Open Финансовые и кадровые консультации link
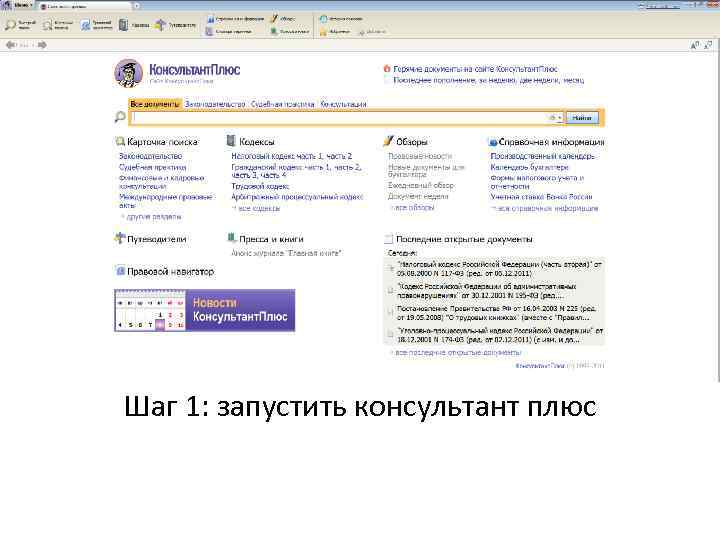 (x=162, y=182)
